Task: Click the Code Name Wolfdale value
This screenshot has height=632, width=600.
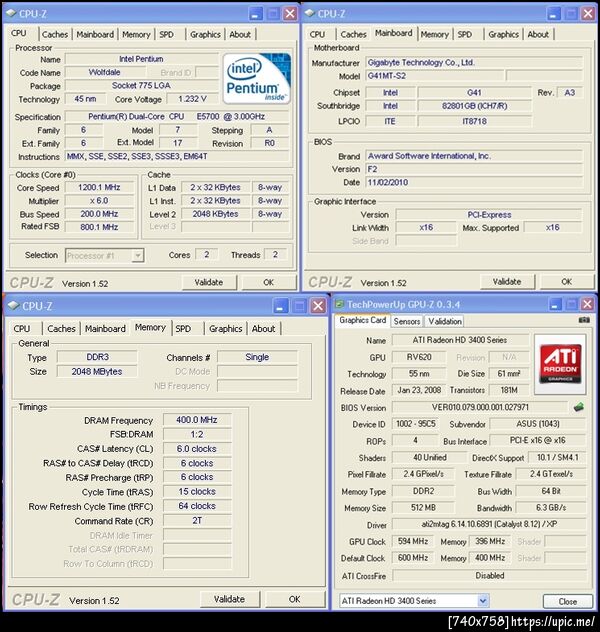Action: 105,73
